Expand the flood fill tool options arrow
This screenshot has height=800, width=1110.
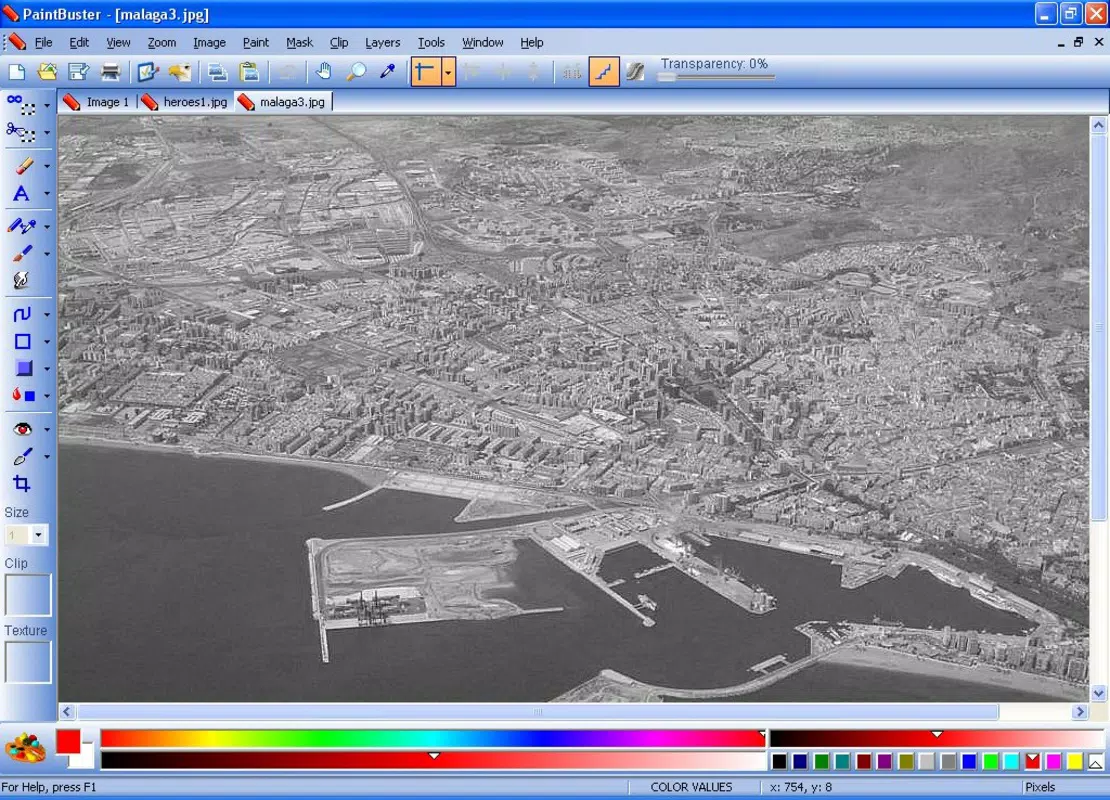coord(47,396)
